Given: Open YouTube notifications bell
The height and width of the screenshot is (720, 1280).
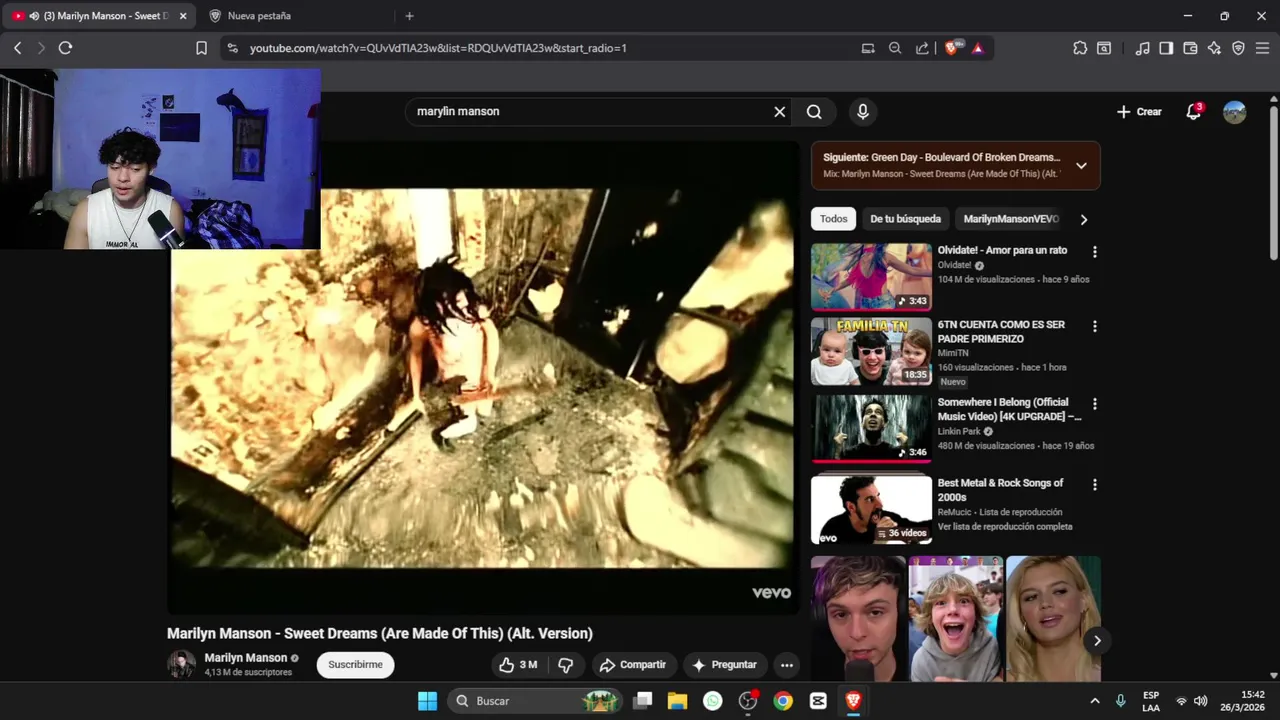Looking at the screenshot, I should tap(1193, 112).
